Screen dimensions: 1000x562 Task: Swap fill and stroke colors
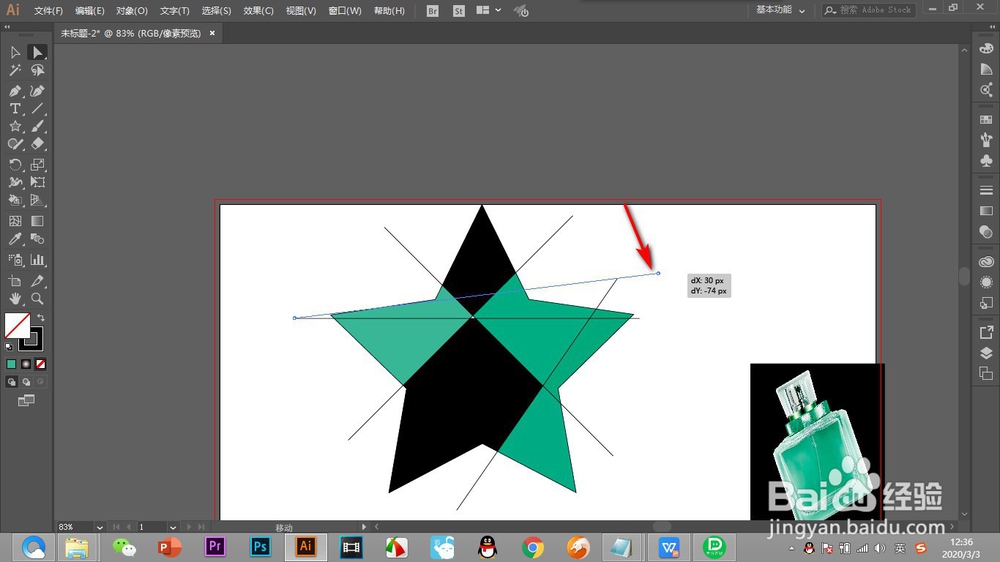pyautogui.click(x=41, y=317)
